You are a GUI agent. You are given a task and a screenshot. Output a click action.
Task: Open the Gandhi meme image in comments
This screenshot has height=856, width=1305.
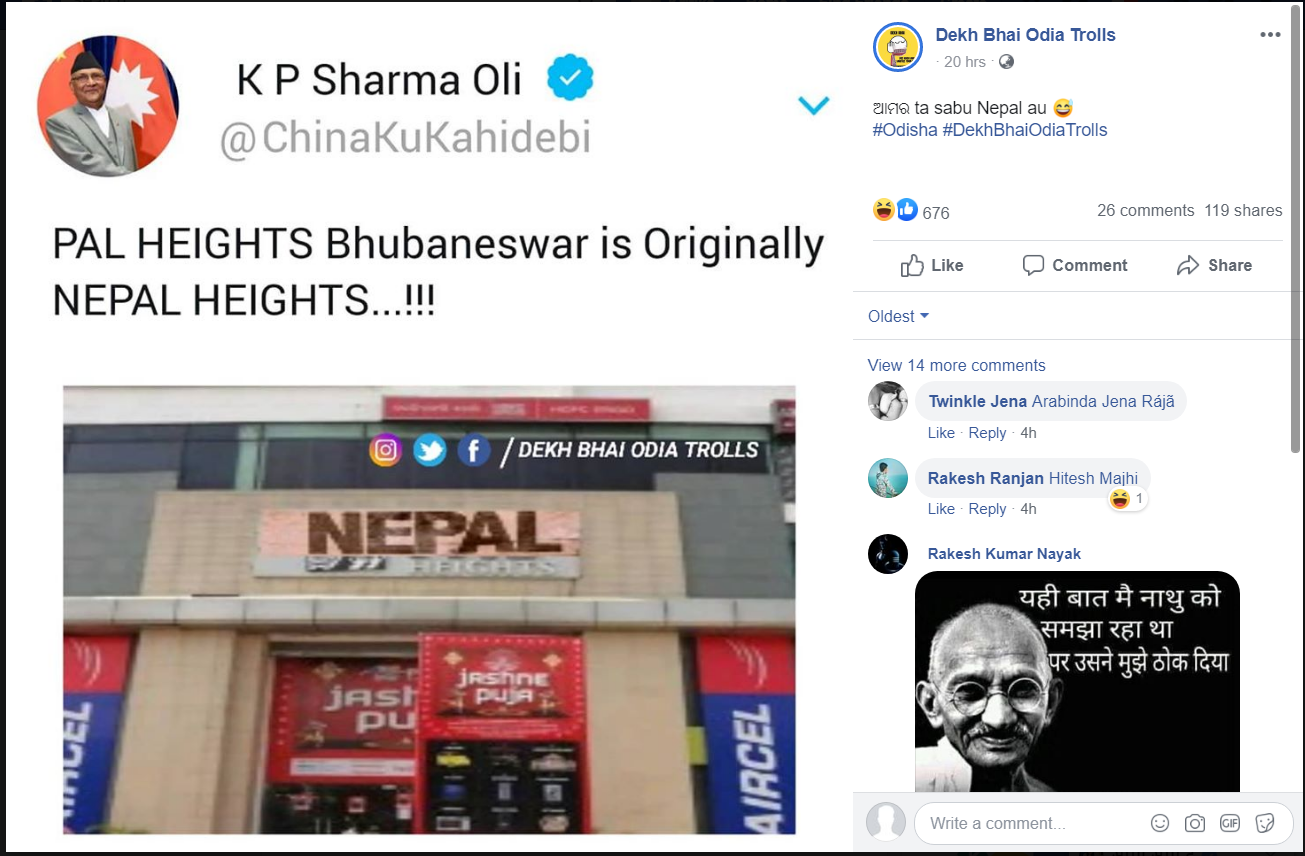(x=1077, y=682)
